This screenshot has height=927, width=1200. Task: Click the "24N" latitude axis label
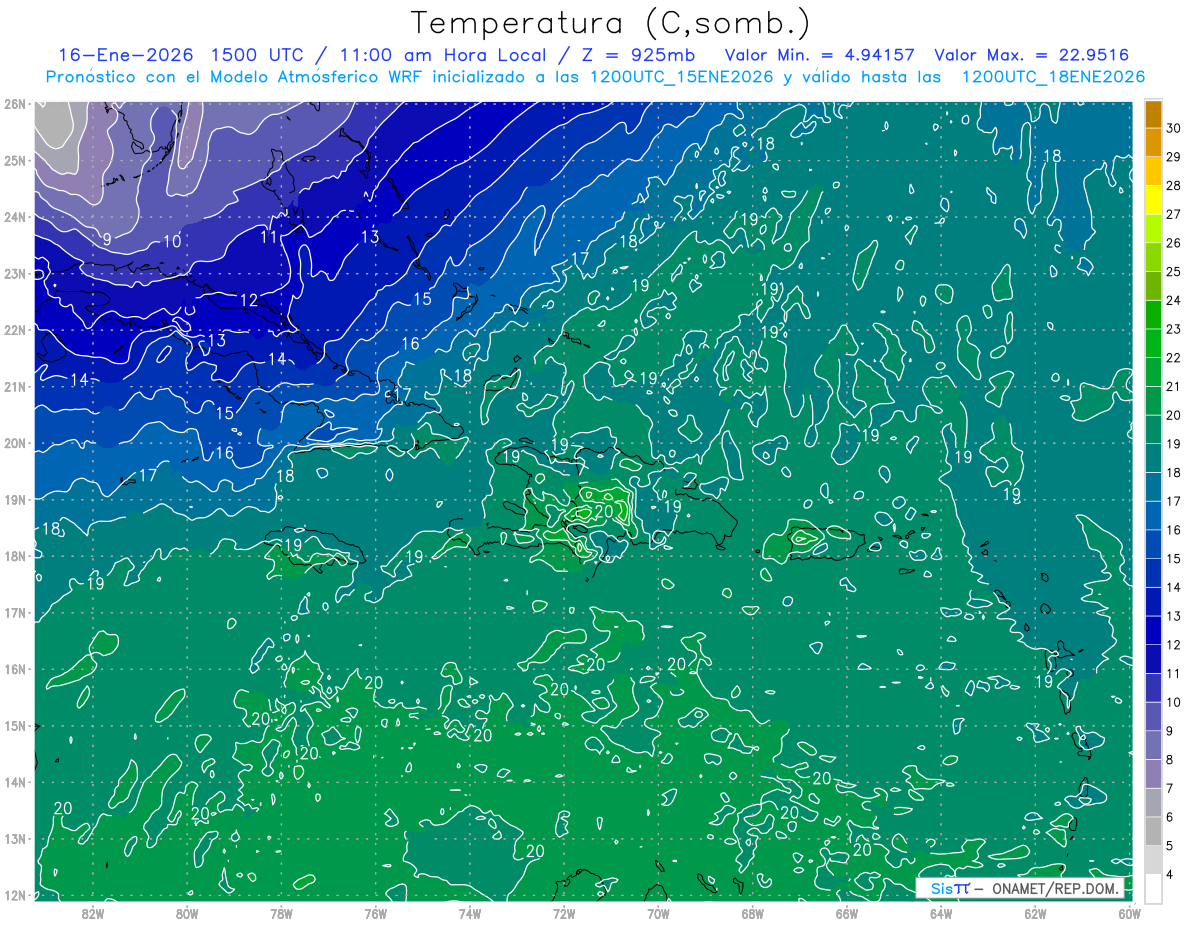pos(15,216)
